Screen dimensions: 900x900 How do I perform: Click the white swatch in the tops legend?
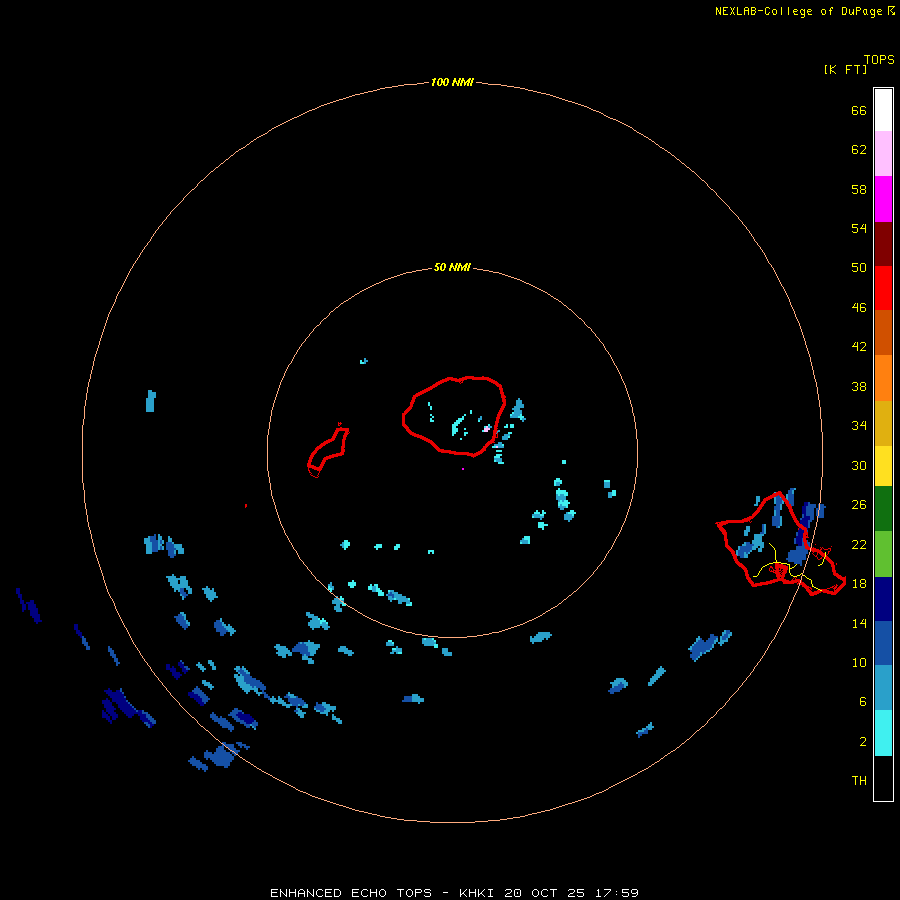click(883, 110)
